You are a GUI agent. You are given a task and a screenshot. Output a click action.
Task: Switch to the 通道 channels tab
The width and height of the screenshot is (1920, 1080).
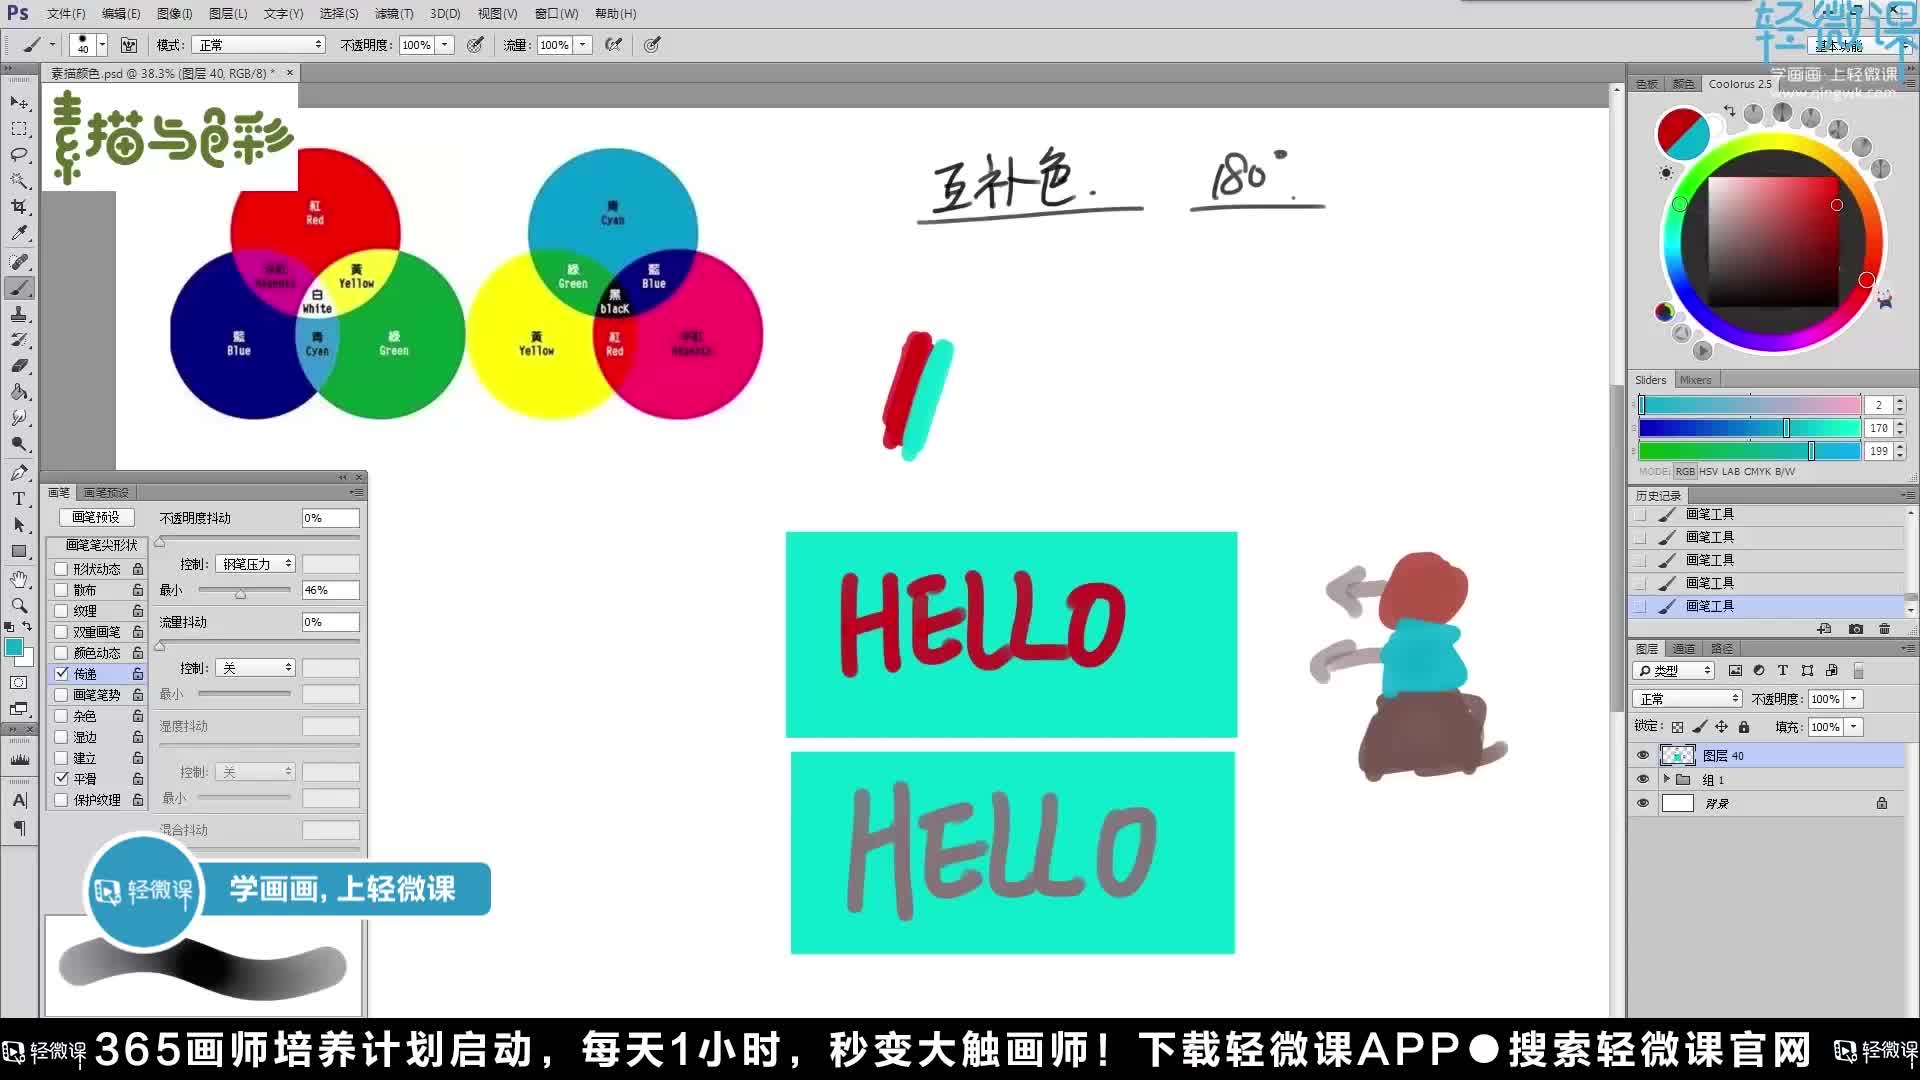1684,649
